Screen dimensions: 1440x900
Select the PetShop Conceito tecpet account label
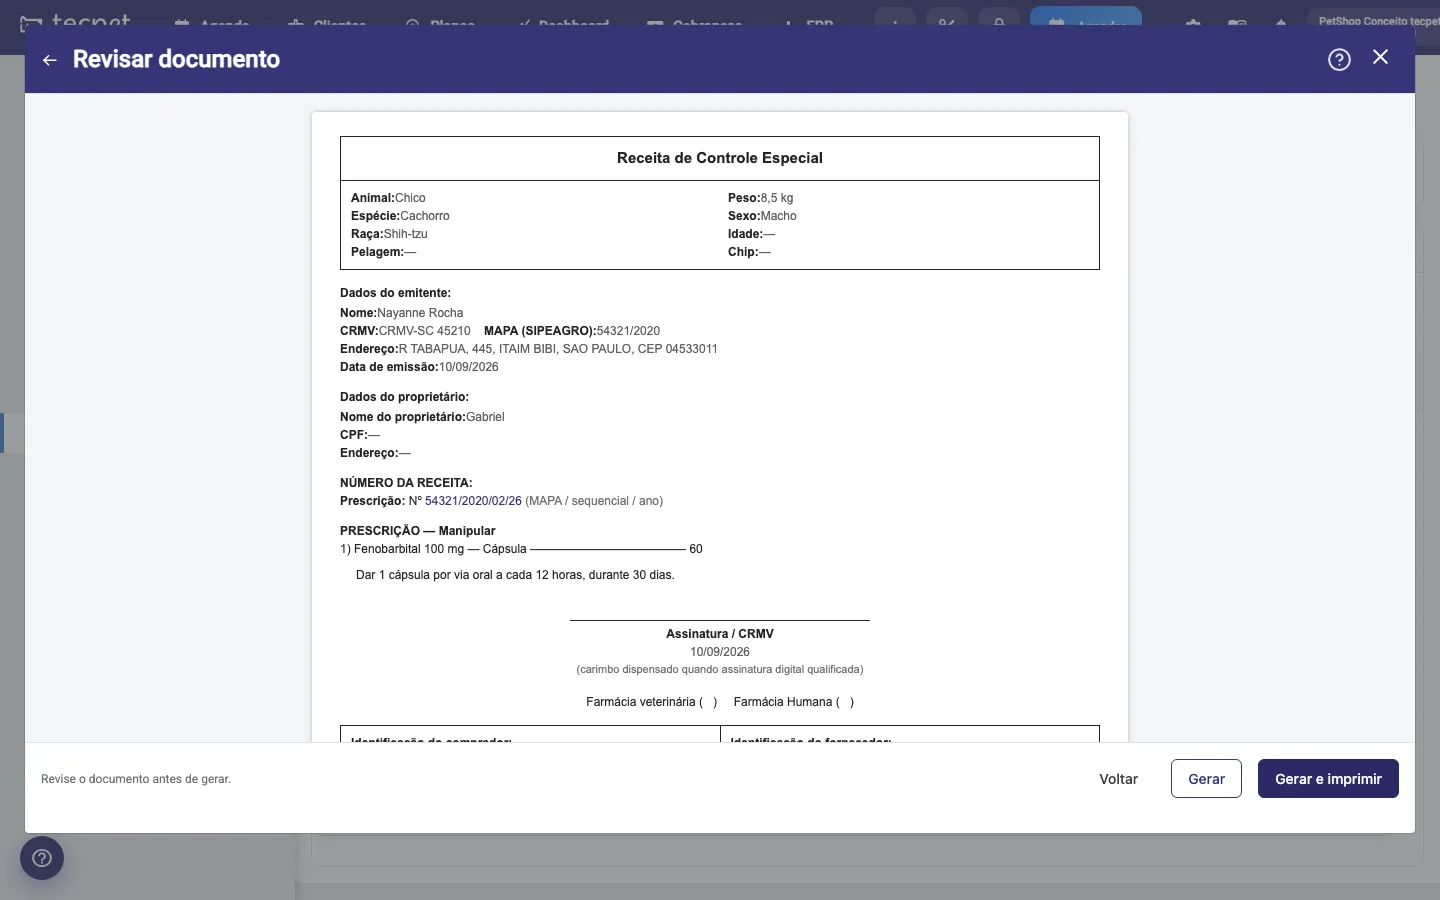click(1378, 21)
